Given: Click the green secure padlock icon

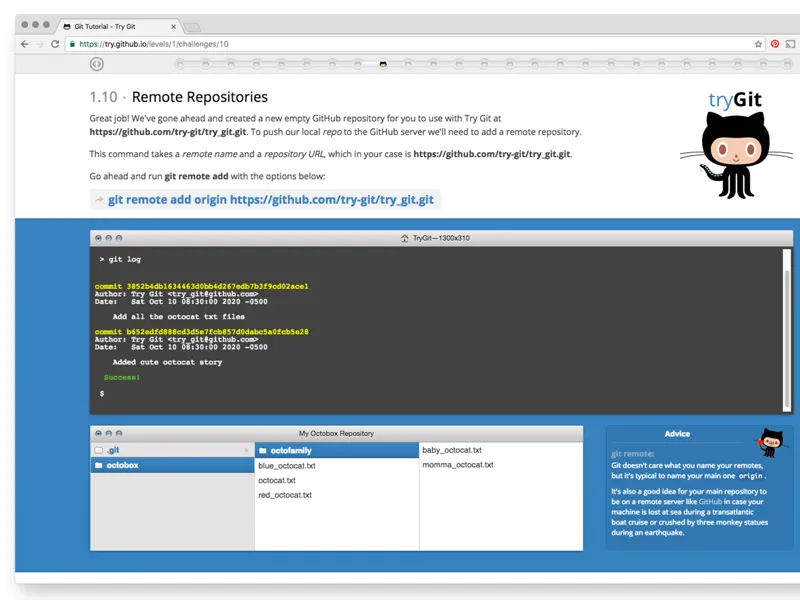Looking at the screenshot, I should (72, 44).
